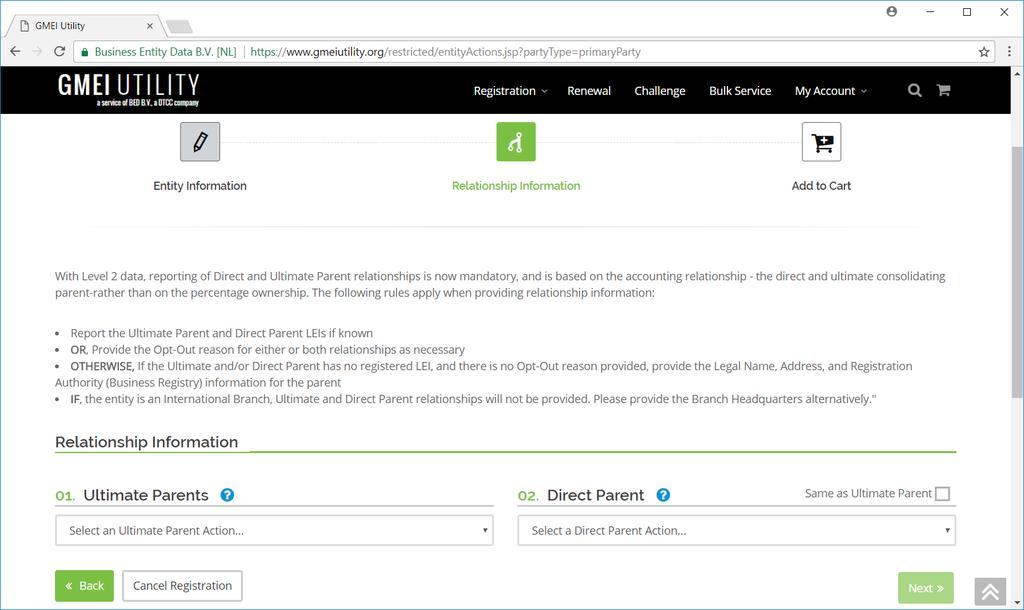
Task: Click the 02. Direct Parent heading
Action: [581, 495]
